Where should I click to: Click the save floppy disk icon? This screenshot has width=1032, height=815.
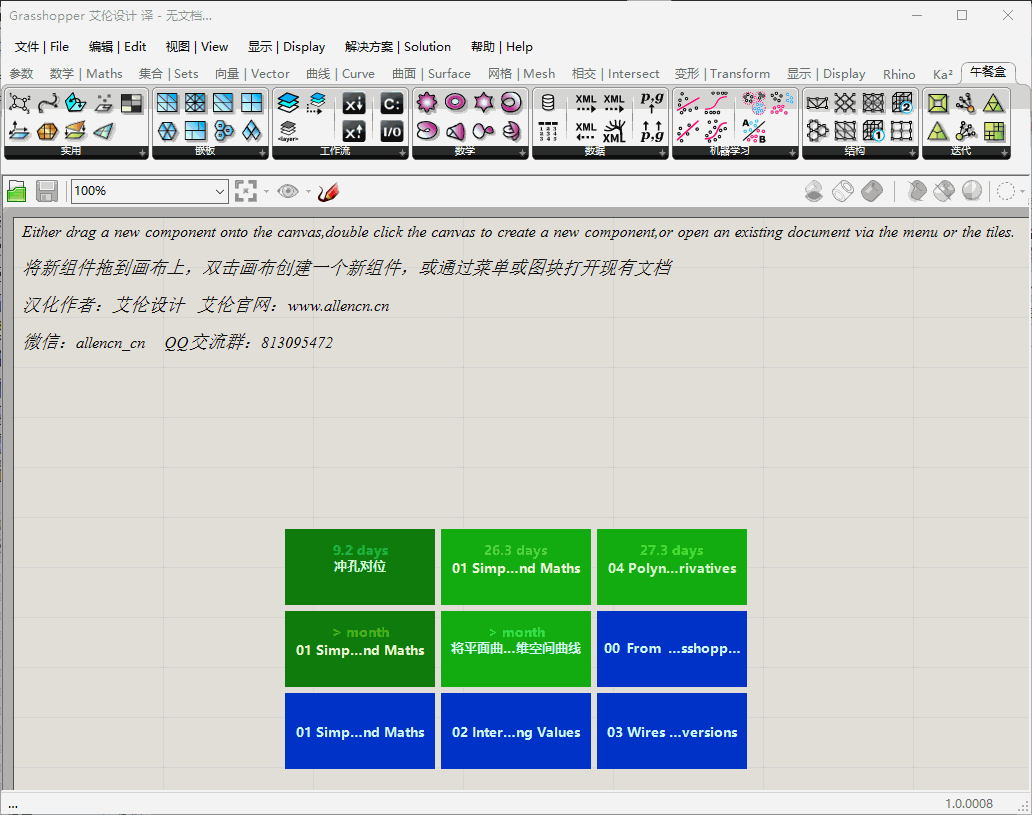(47, 192)
